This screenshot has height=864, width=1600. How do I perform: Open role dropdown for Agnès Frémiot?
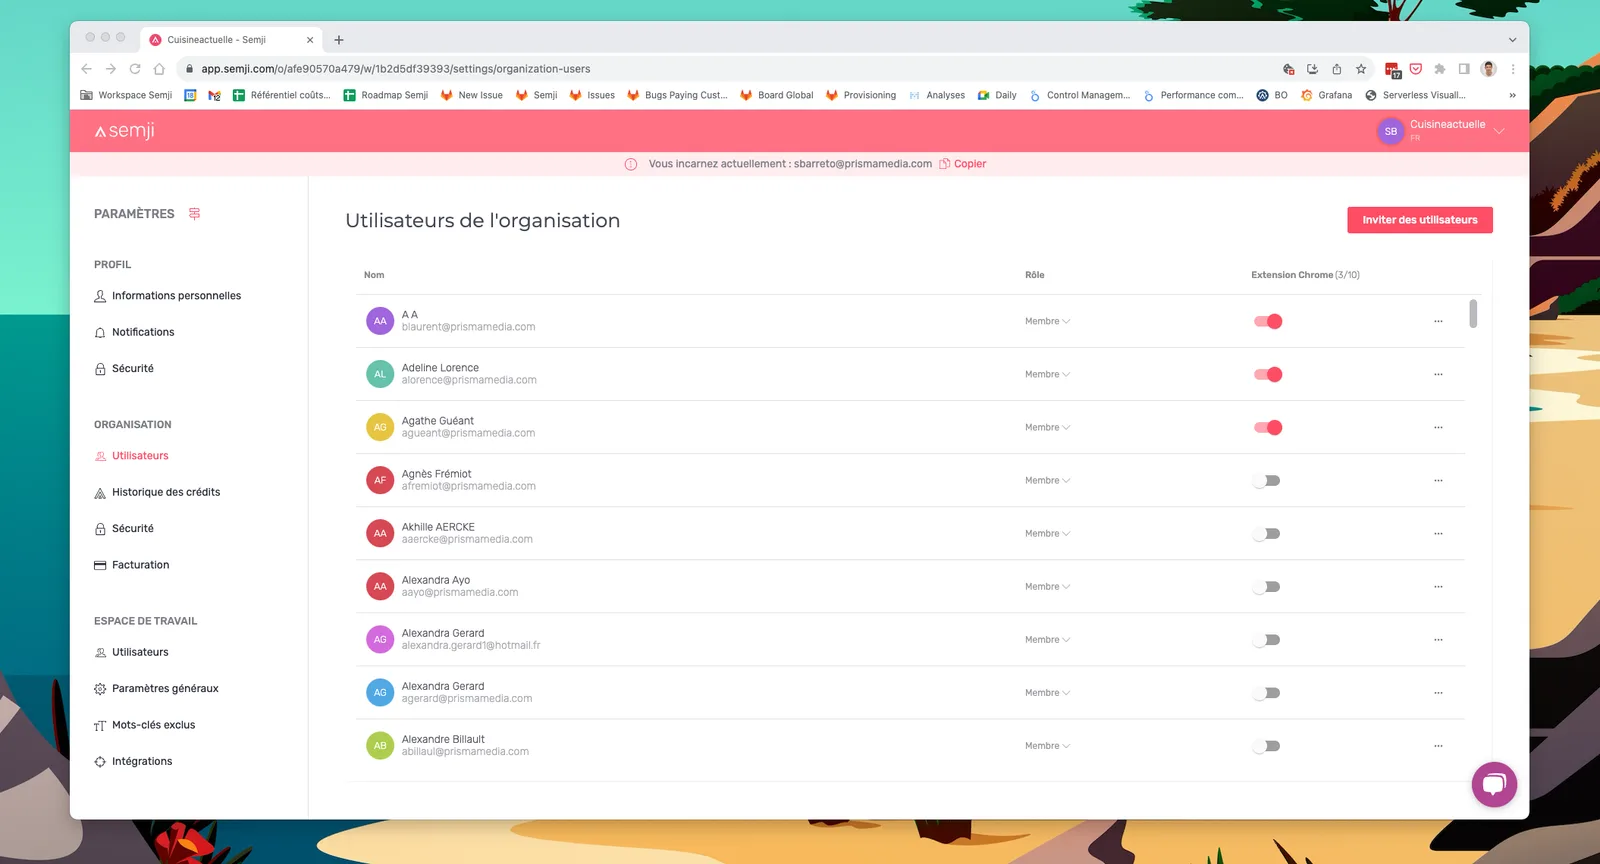(x=1047, y=480)
